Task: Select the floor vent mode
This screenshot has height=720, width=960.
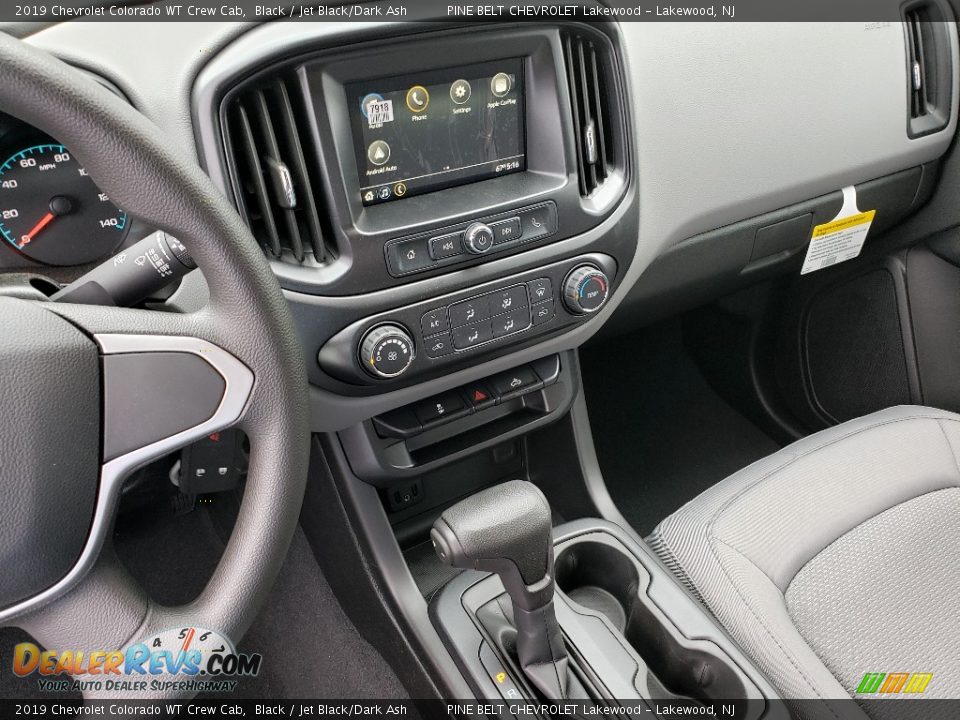Action: tap(472, 337)
